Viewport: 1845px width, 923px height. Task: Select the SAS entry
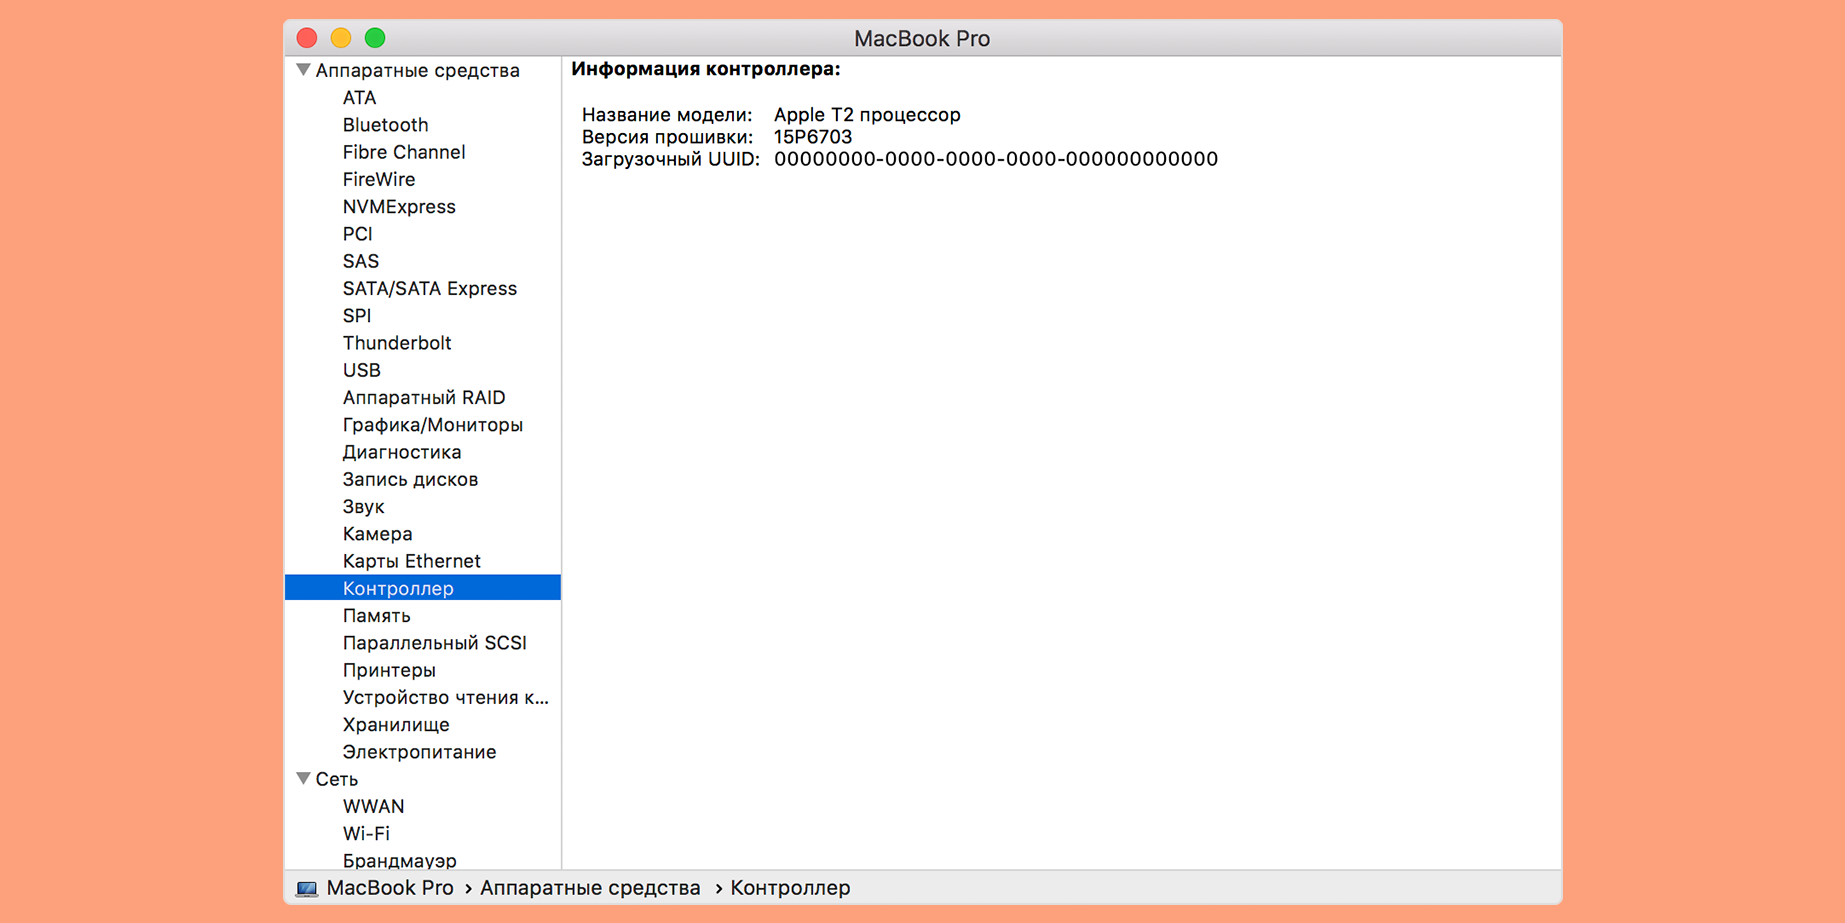[x=360, y=261]
